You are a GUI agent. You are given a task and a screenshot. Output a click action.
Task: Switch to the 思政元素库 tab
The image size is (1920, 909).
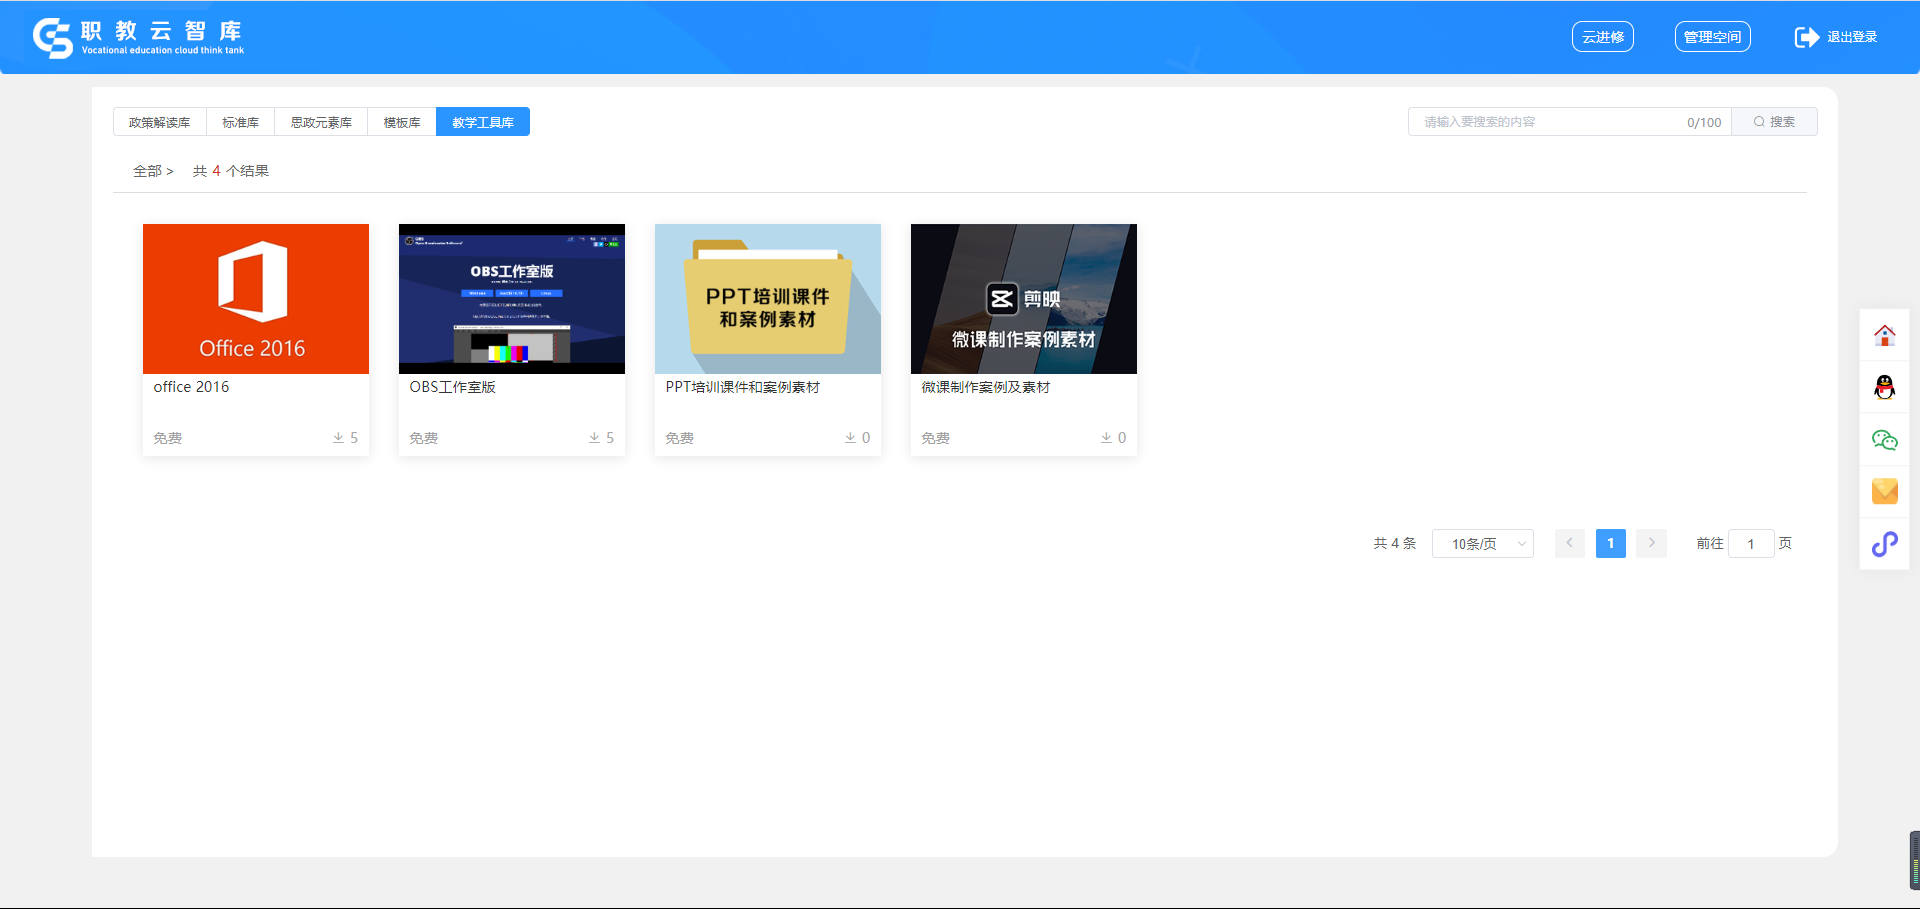click(321, 122)
